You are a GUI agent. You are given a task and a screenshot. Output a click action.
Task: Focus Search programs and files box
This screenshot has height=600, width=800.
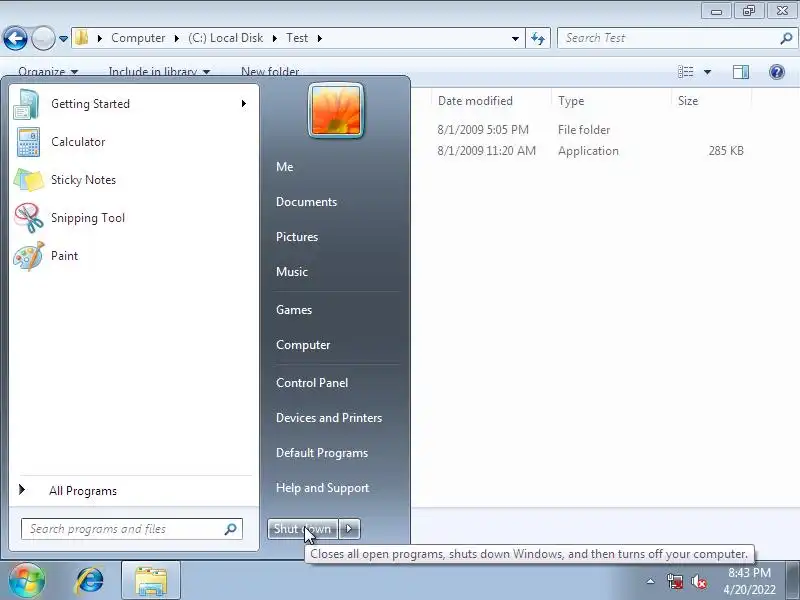pyautogui.click(x=132, y=529)
